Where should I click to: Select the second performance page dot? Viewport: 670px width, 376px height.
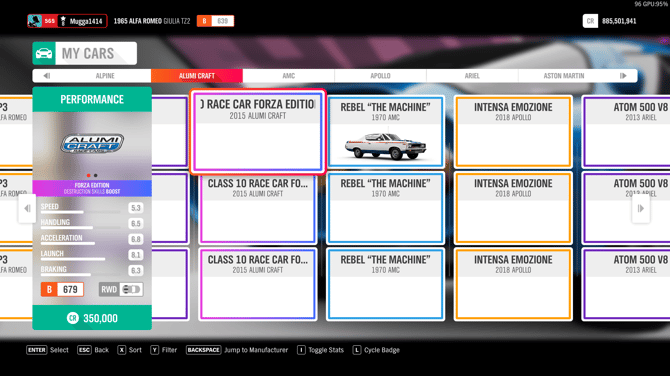click(x=96, y=176)
